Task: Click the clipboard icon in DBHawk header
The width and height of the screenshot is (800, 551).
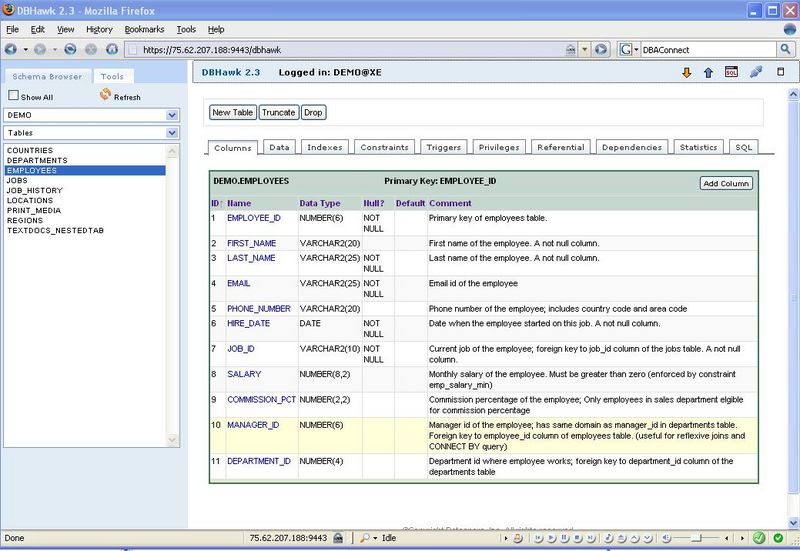Action: 781,71
